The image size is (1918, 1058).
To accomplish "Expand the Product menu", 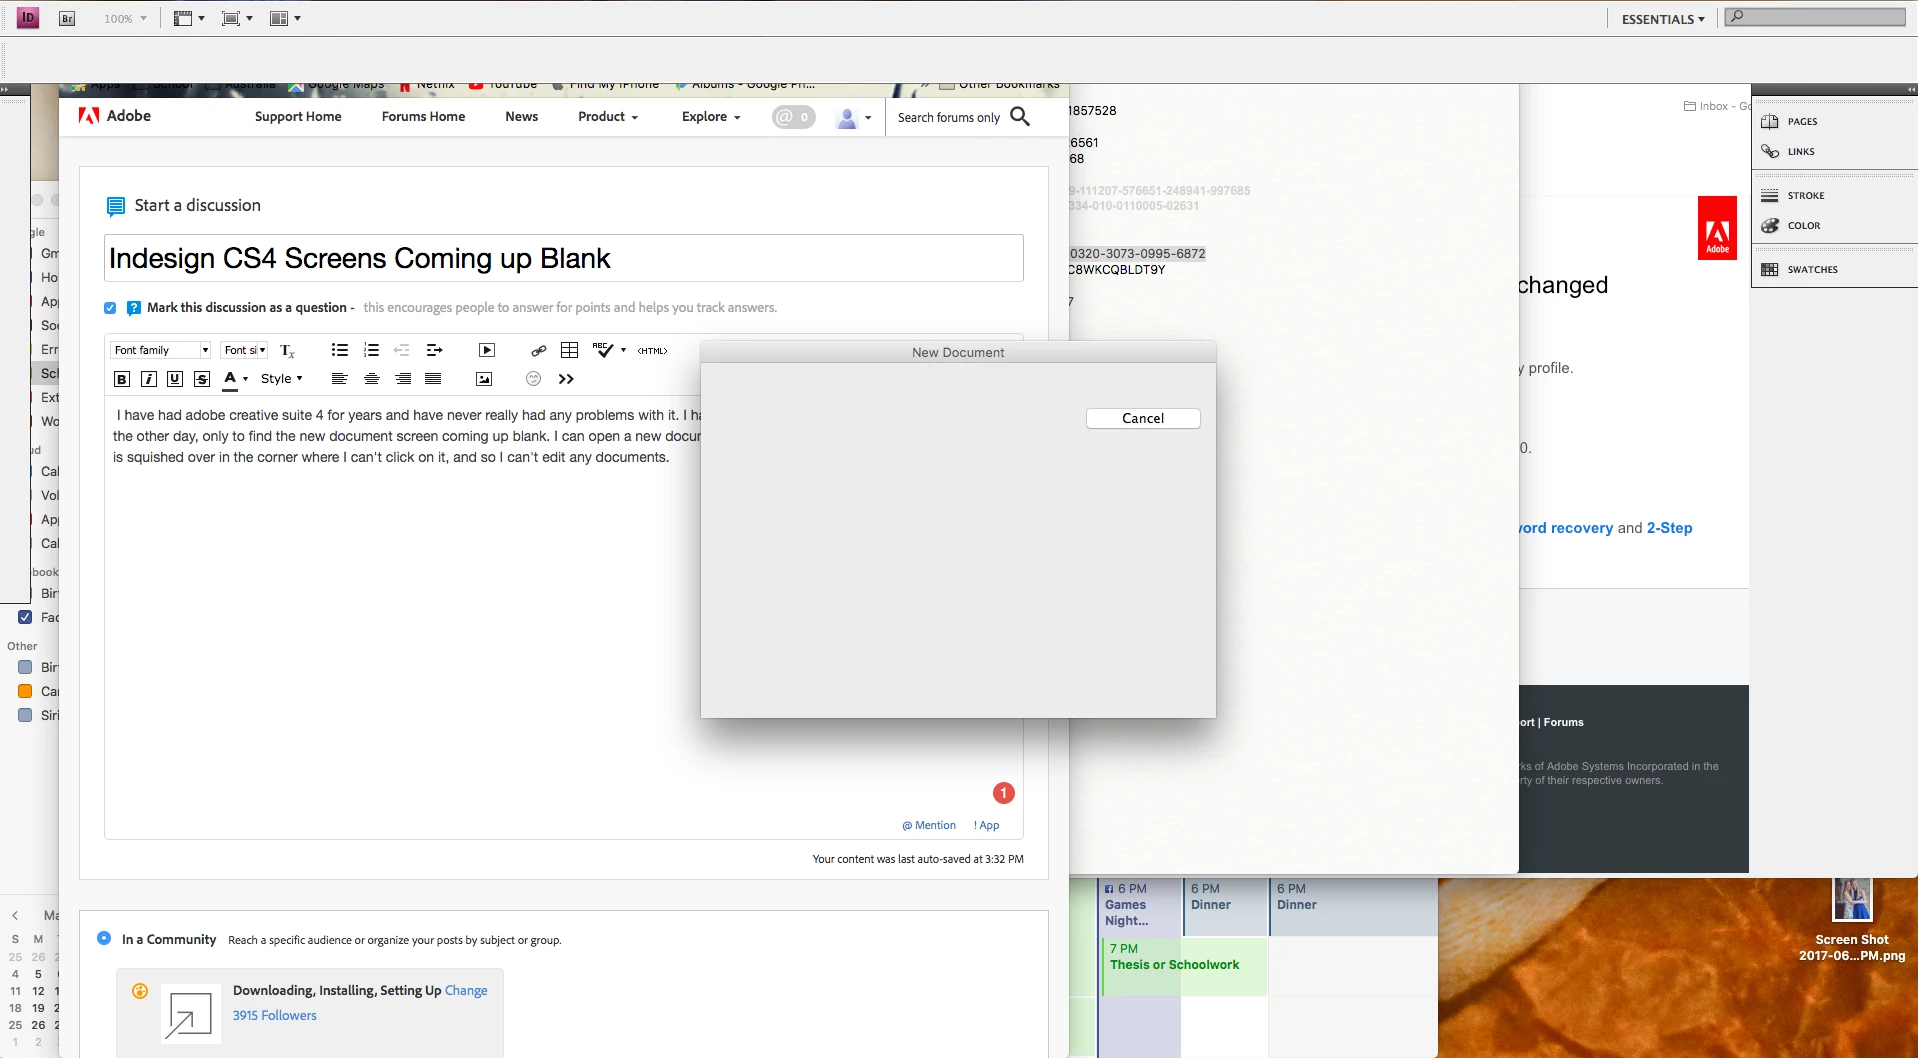I will pyautogui.click(x=608, y=116).
